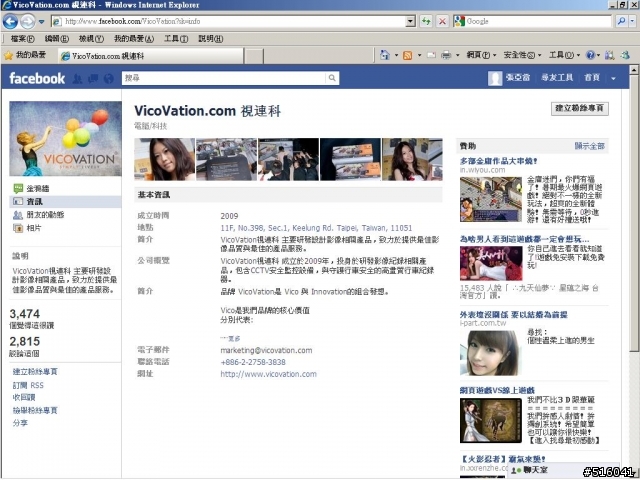This screenshot has height=480, width=640.
Task: Expand the address bar history dropdown
Action: point(411,21)
